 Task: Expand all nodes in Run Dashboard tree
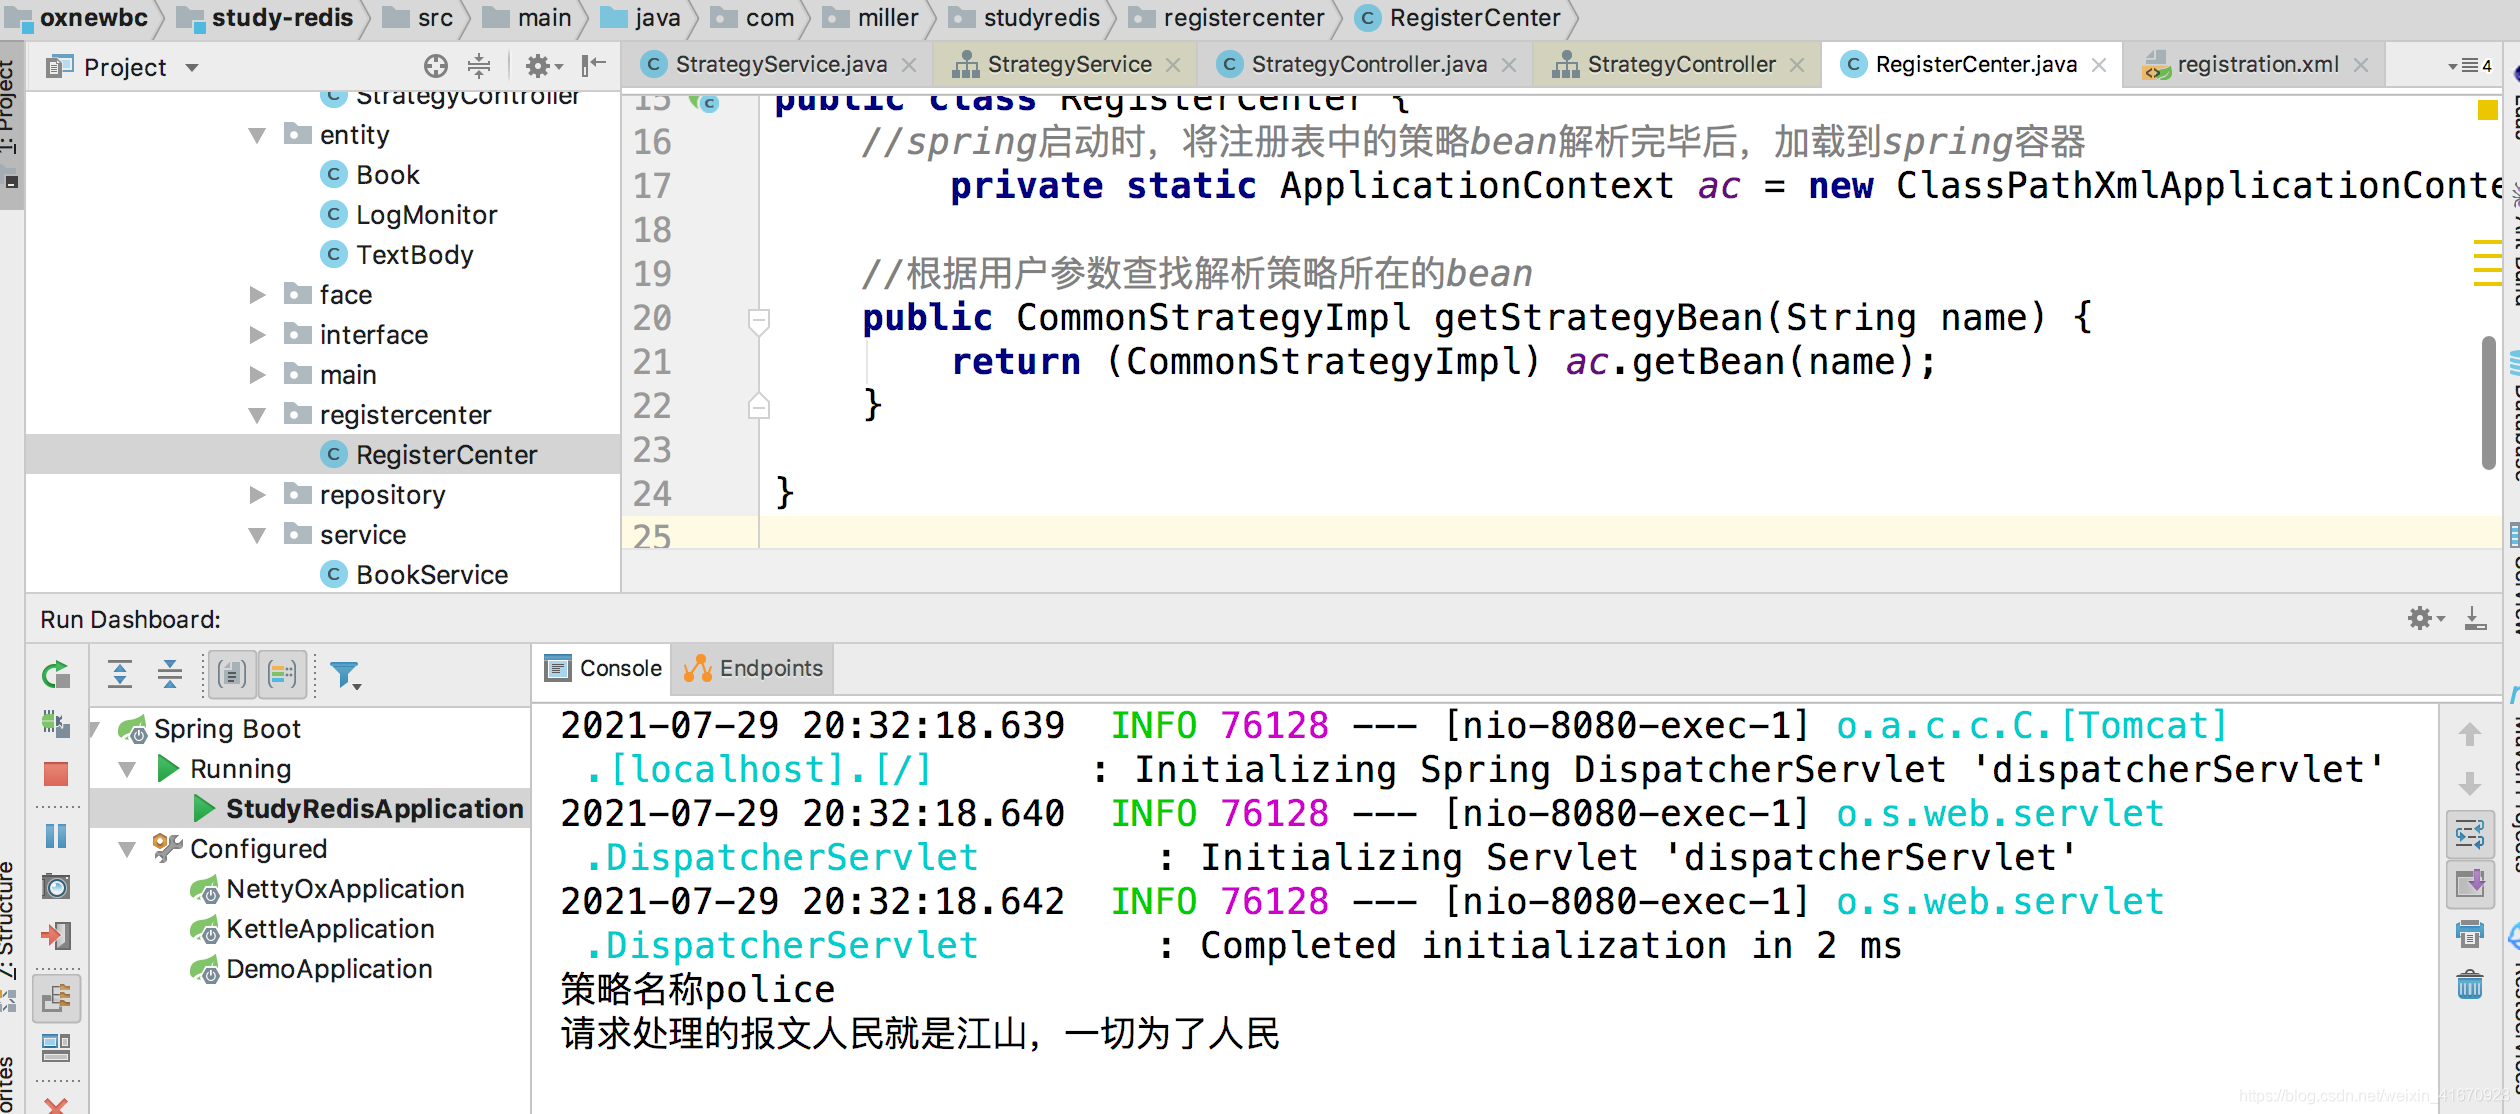(x=120, y=675)
